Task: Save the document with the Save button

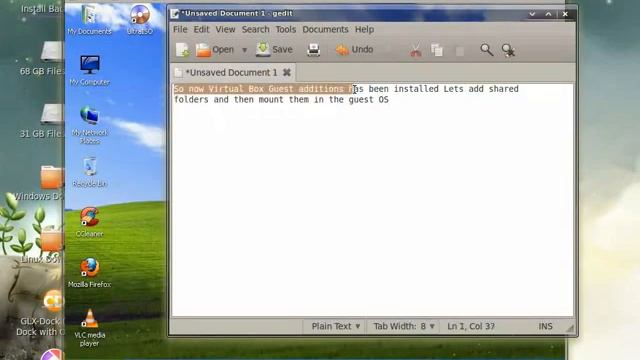Action: [x=274, y=50]
